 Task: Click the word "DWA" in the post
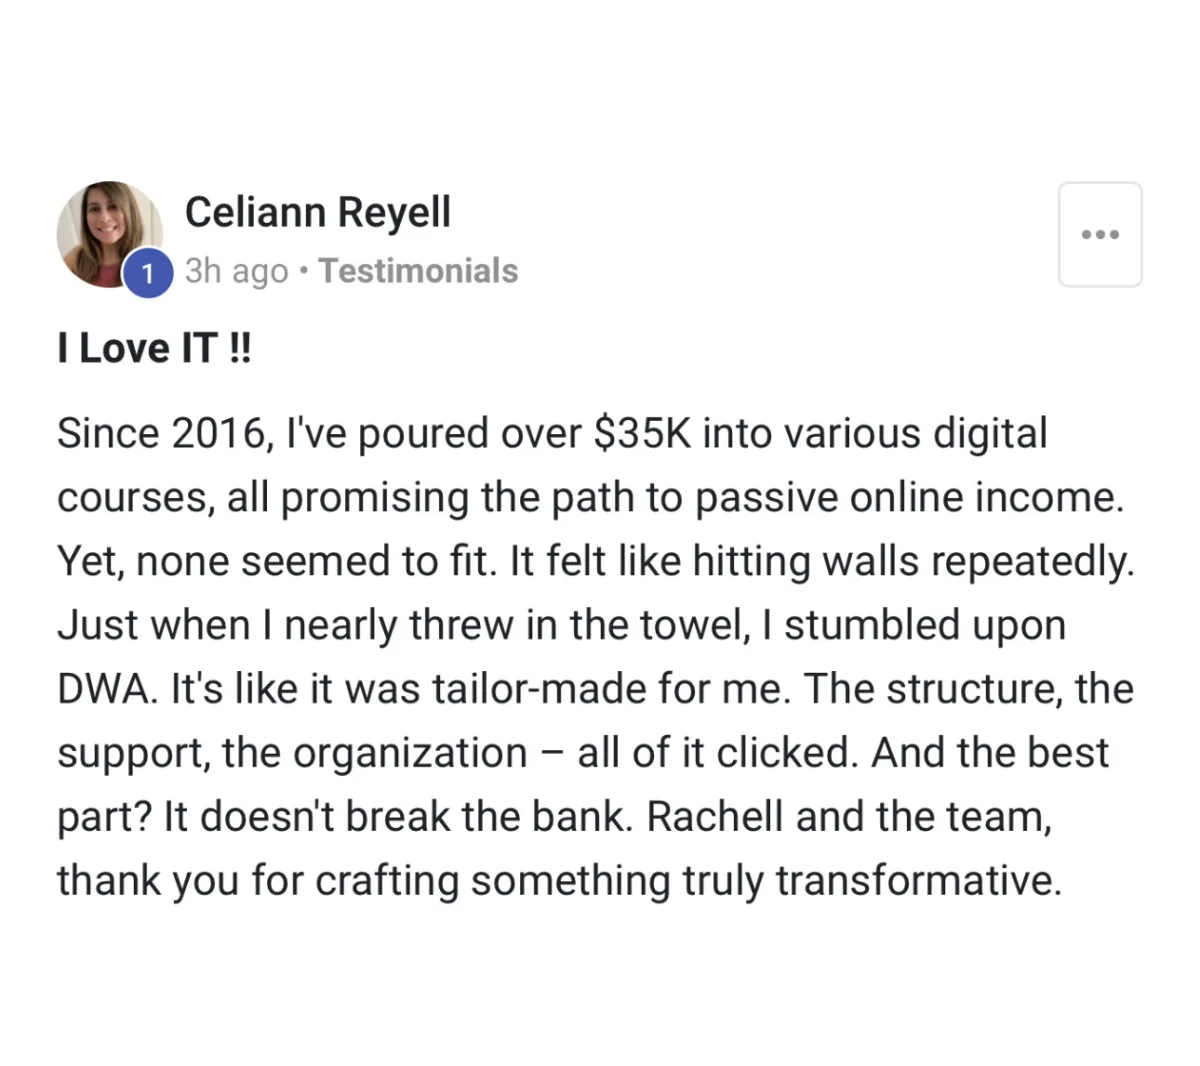107,689
